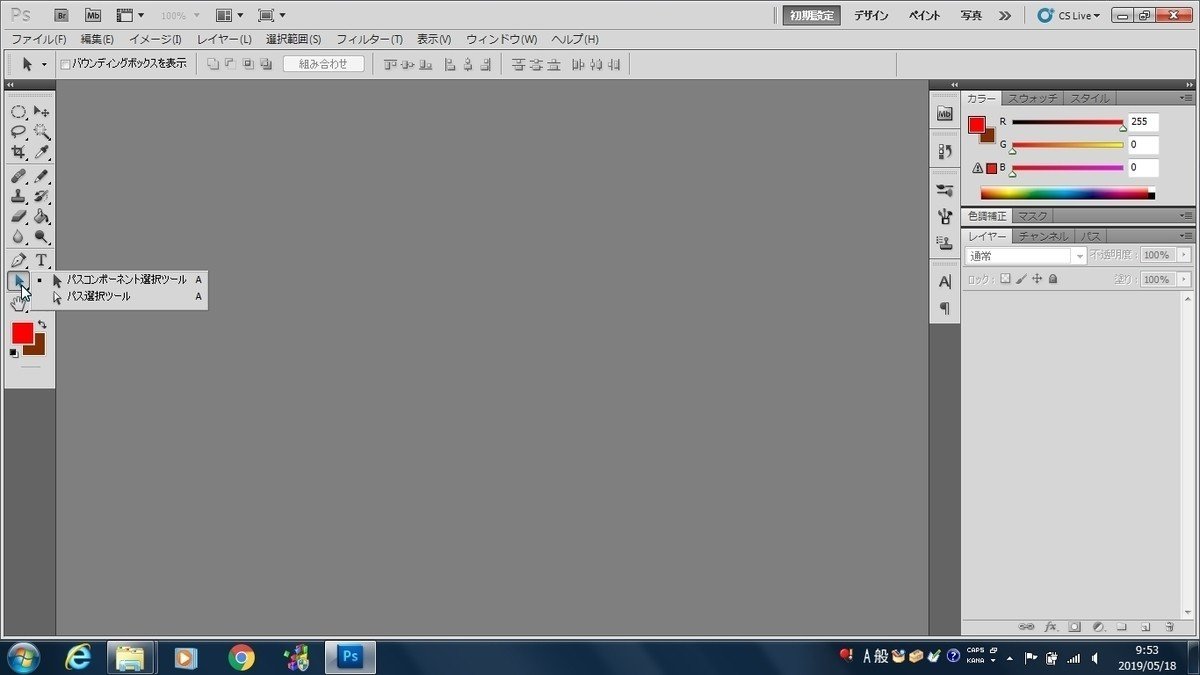Select the History Brush tool

point(41,196)
